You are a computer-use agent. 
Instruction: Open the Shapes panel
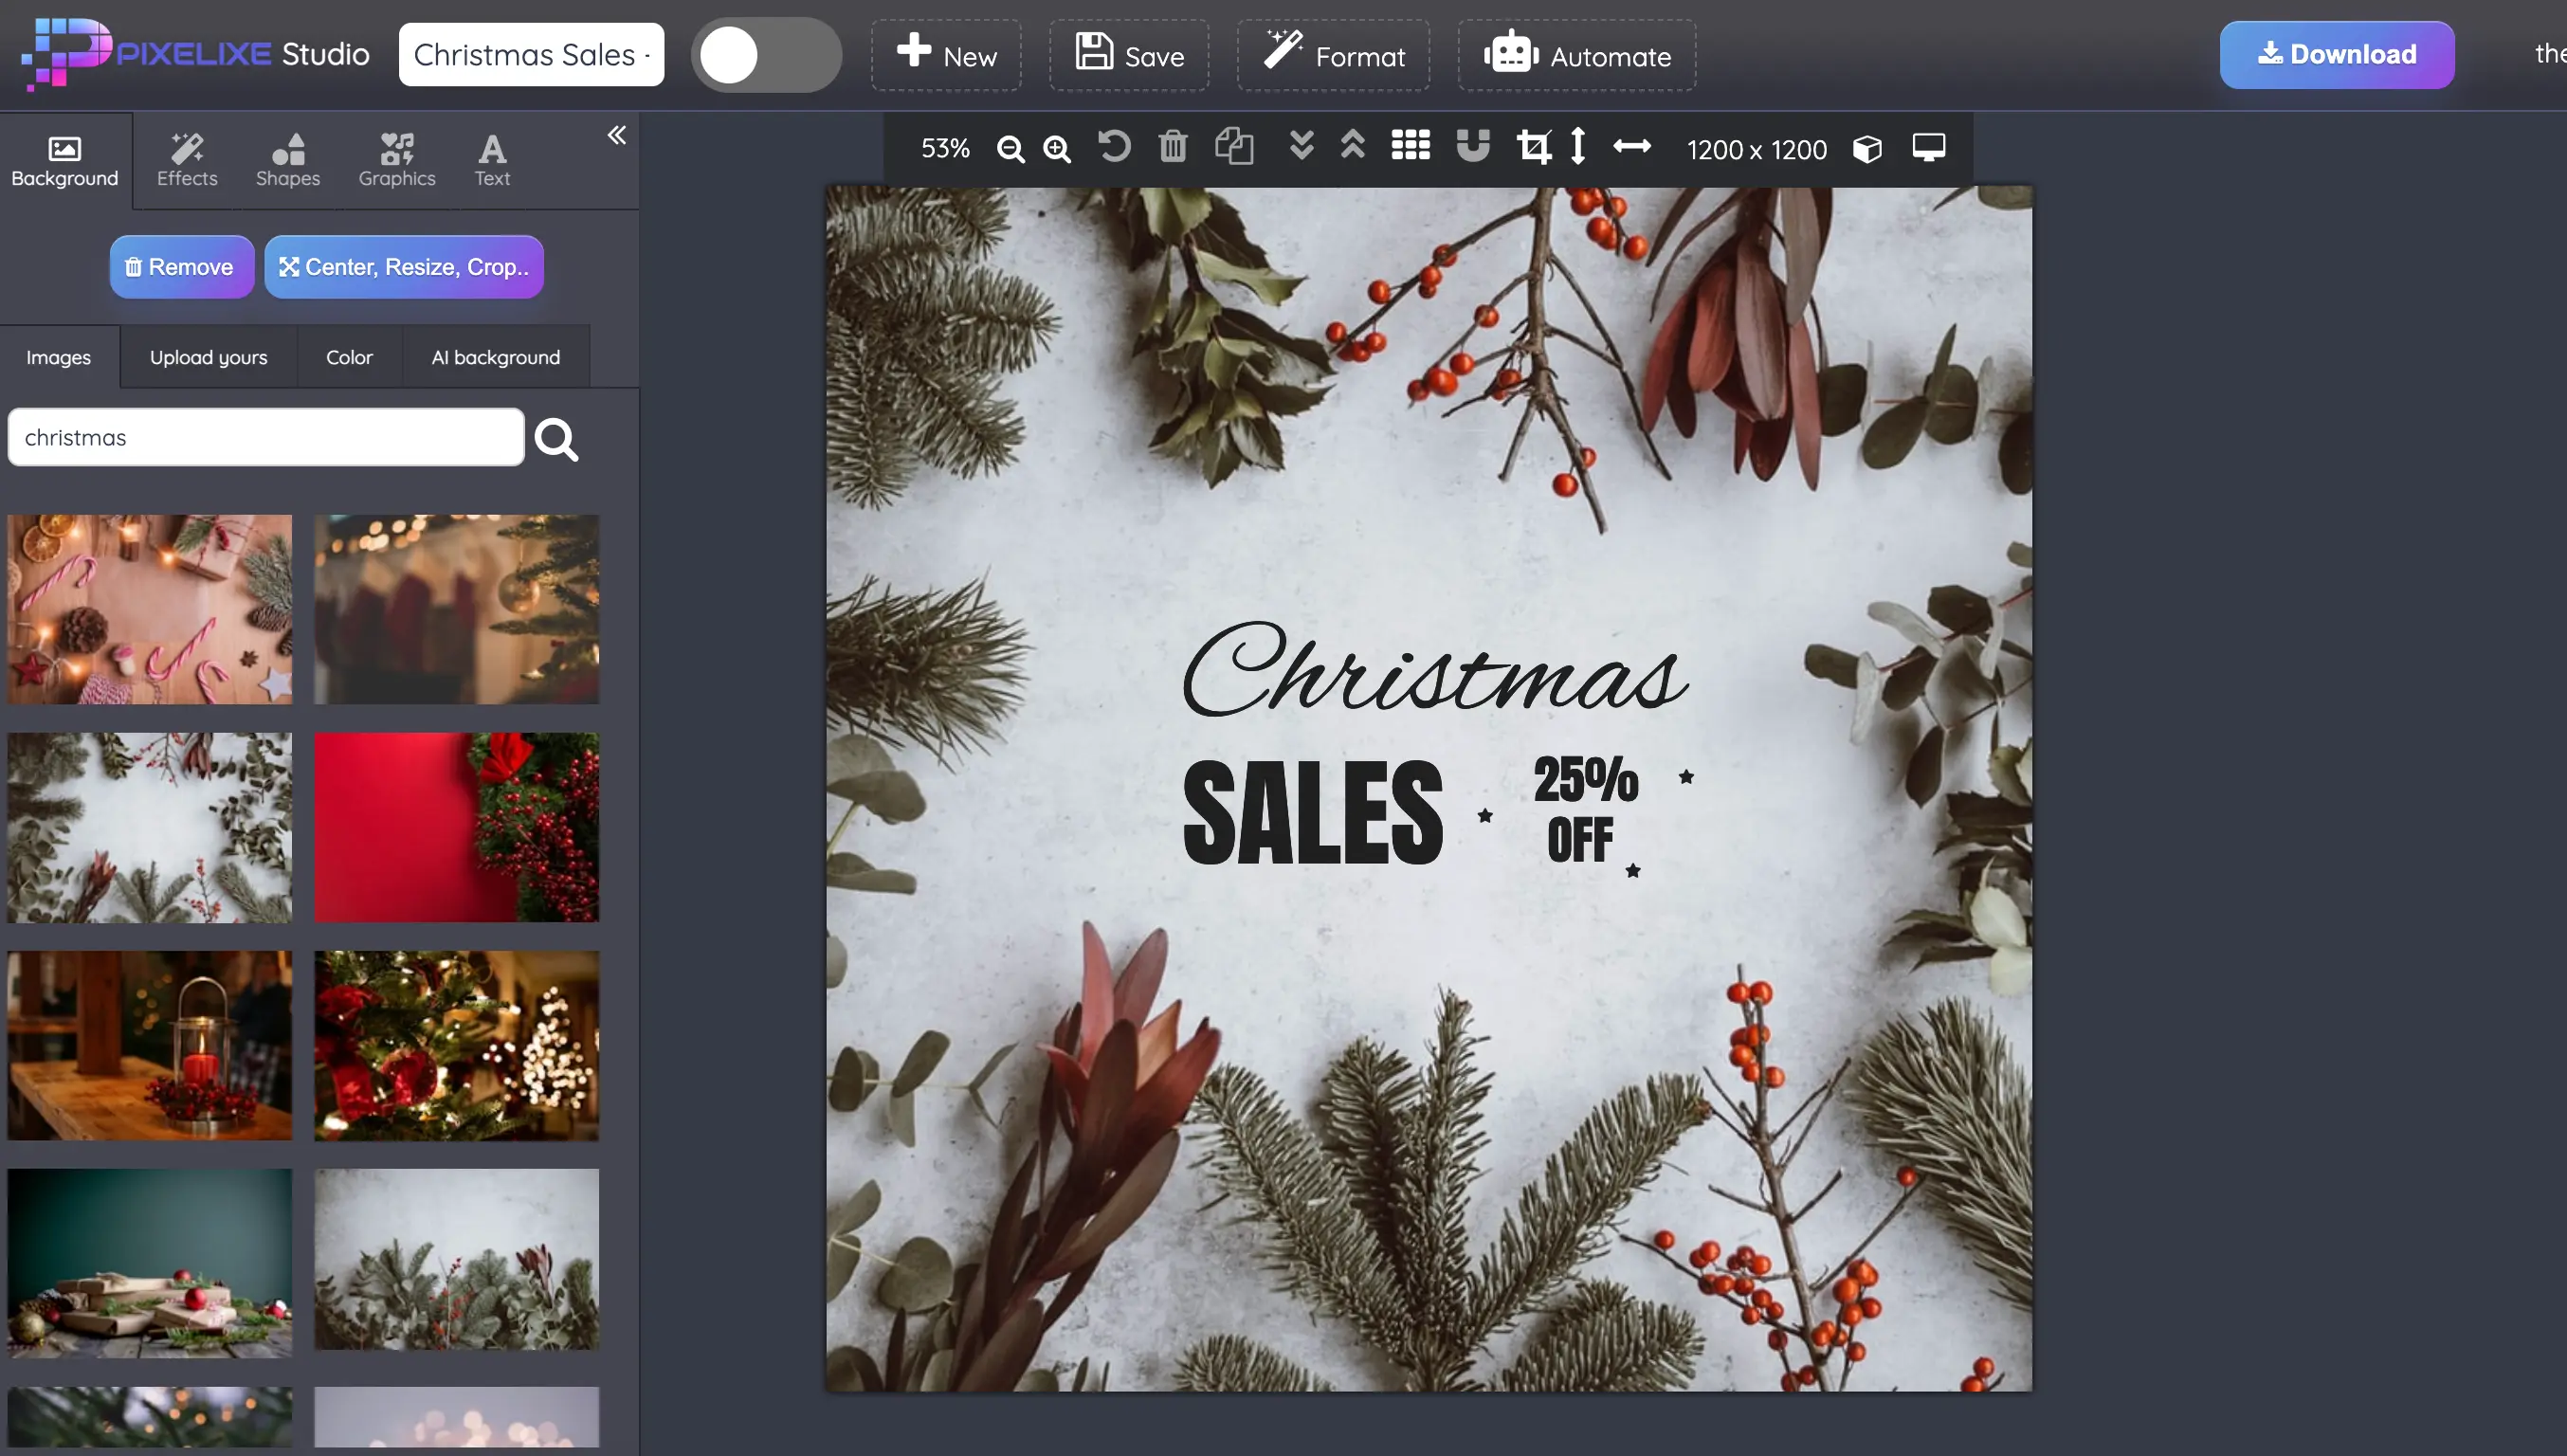pyautogui.click(x=287, y=158)
